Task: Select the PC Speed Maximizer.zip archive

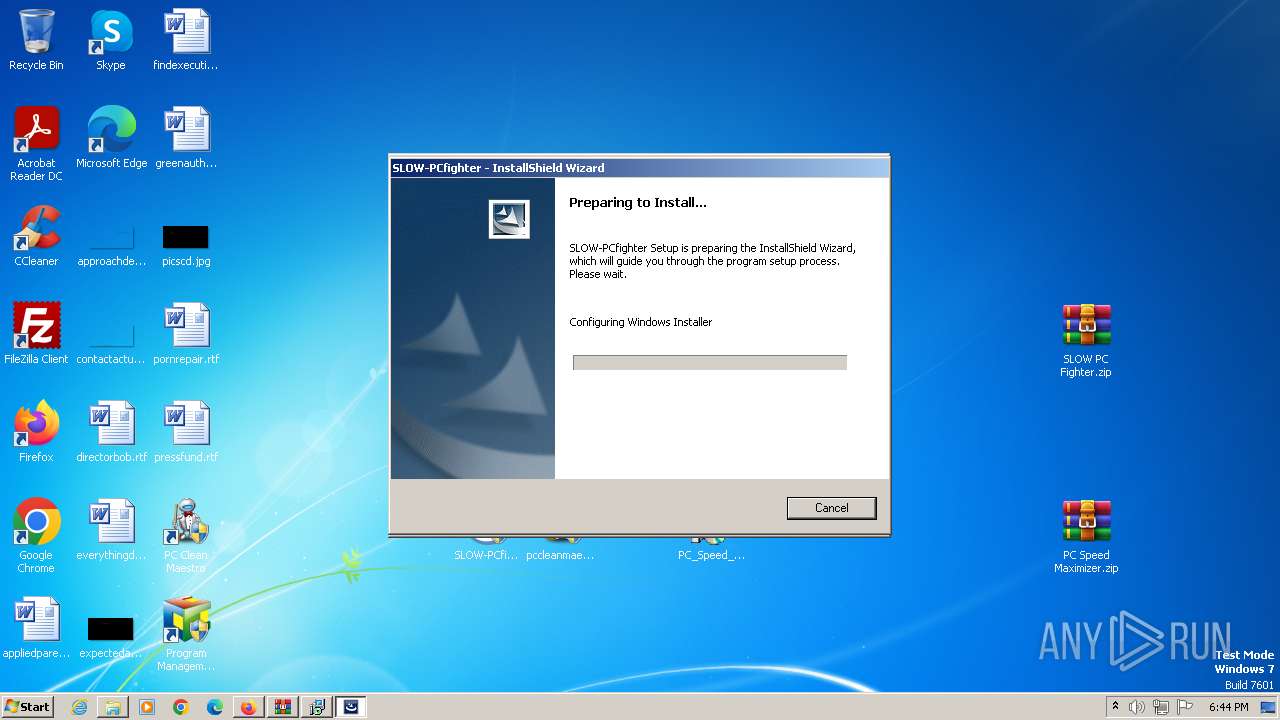Action: click(1086, 536)
